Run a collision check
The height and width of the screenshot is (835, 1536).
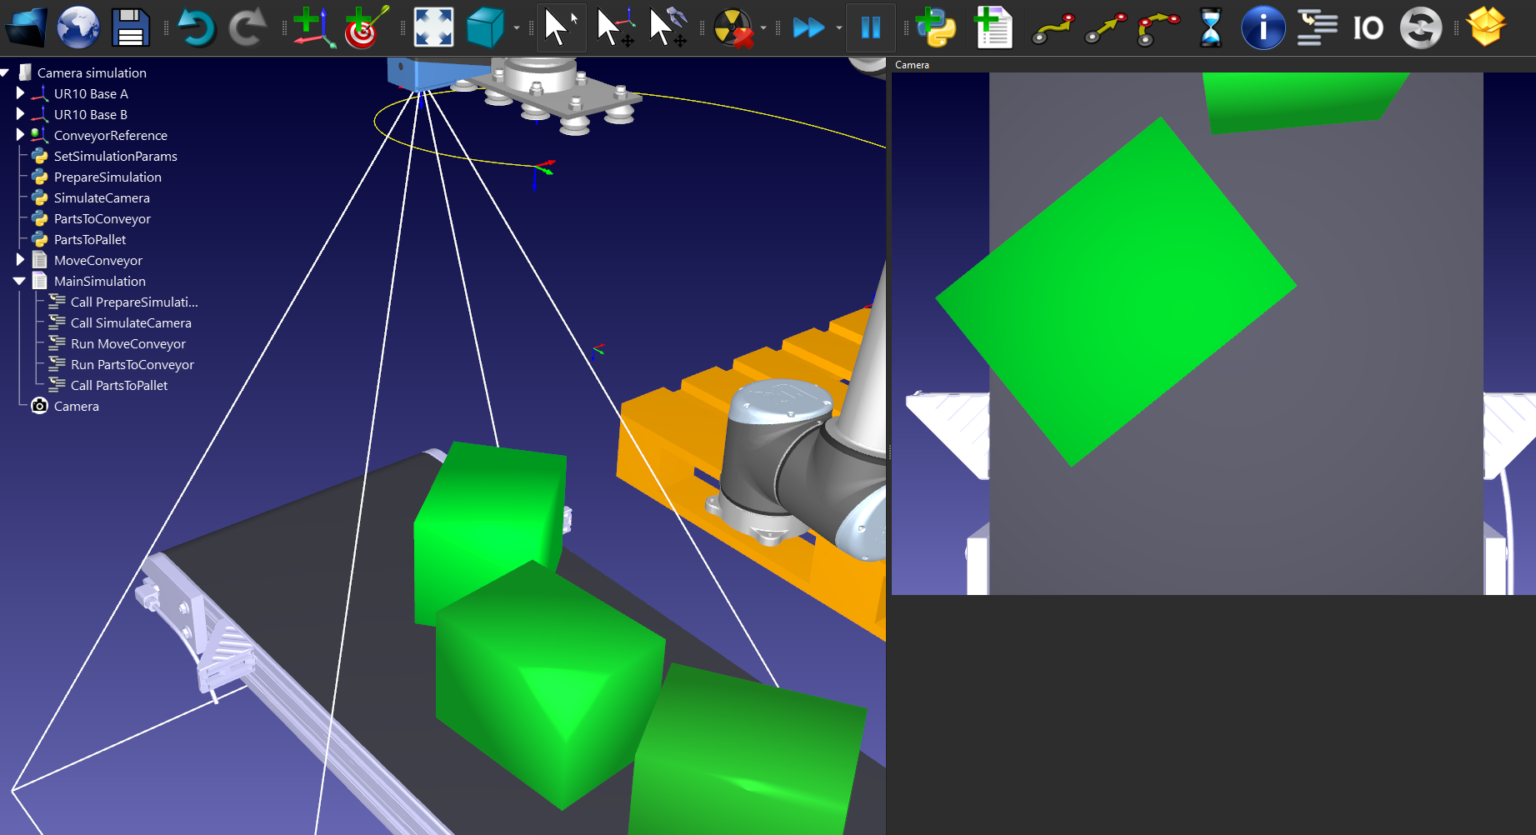click(733, 27)
